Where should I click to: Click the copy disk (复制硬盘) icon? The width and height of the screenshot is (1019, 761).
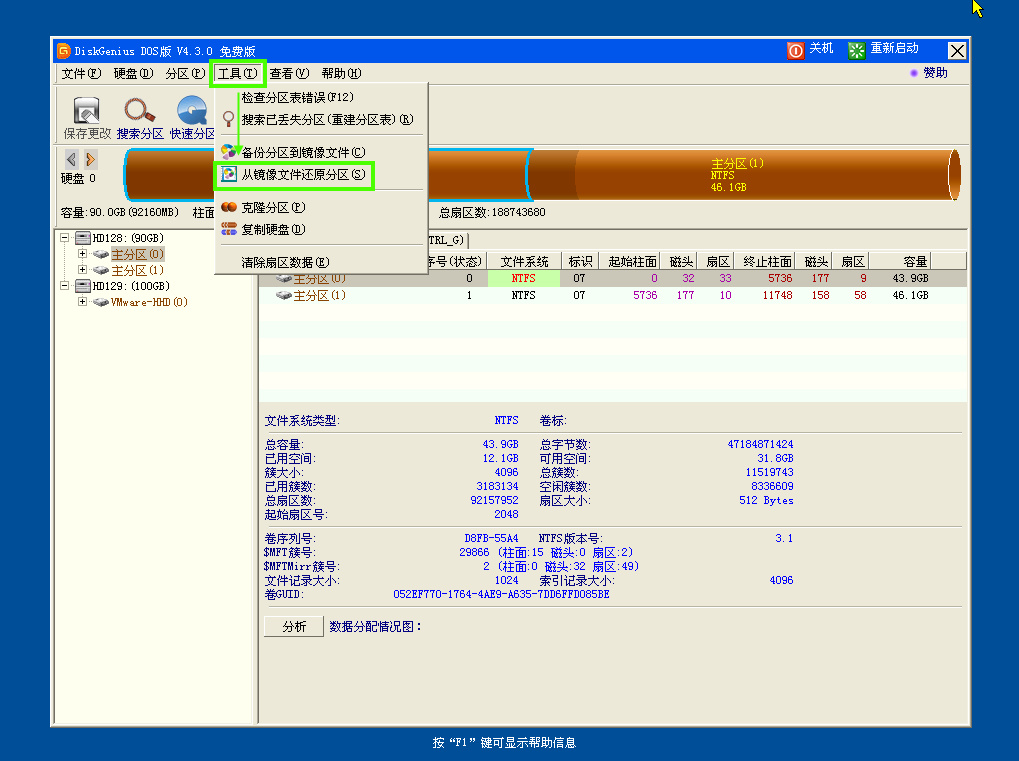point(229,229)
